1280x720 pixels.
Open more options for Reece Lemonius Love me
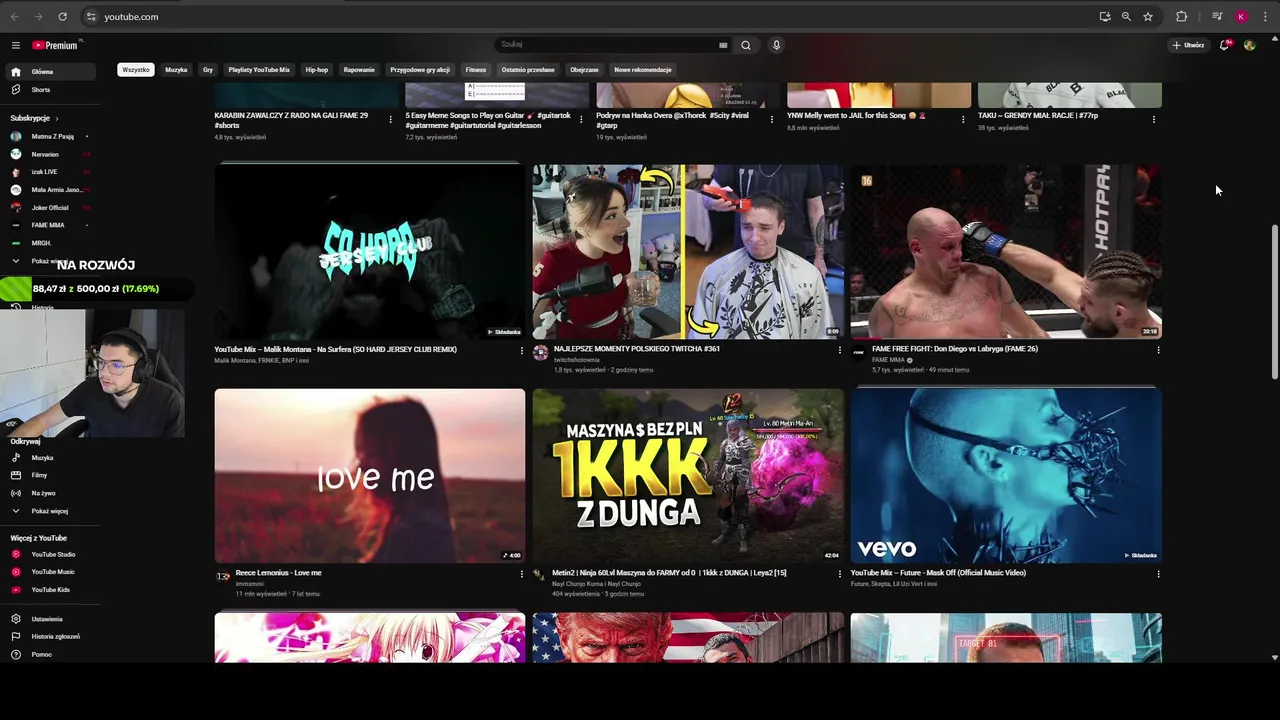point(521,574)
